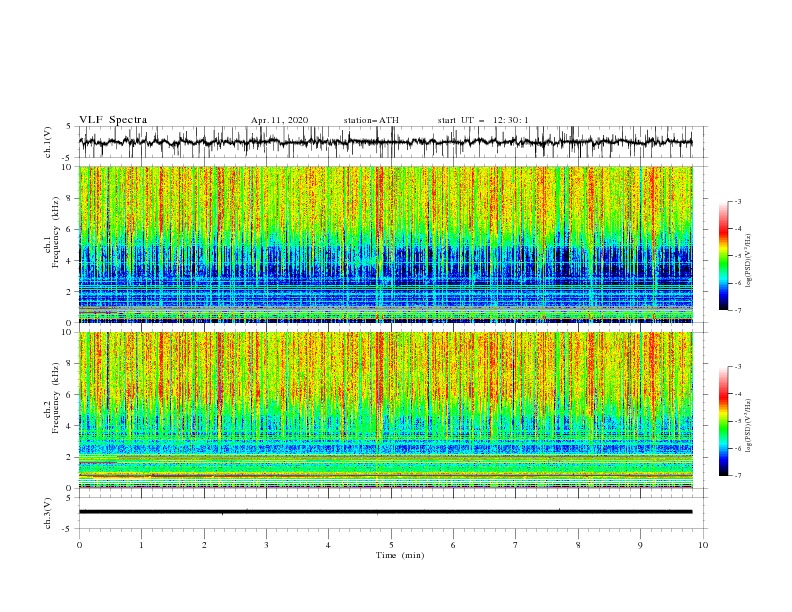Screen dimensions: 792x612
Task: Click the ch.1 spectrogram color scale bar
Action: pos(723,256)
